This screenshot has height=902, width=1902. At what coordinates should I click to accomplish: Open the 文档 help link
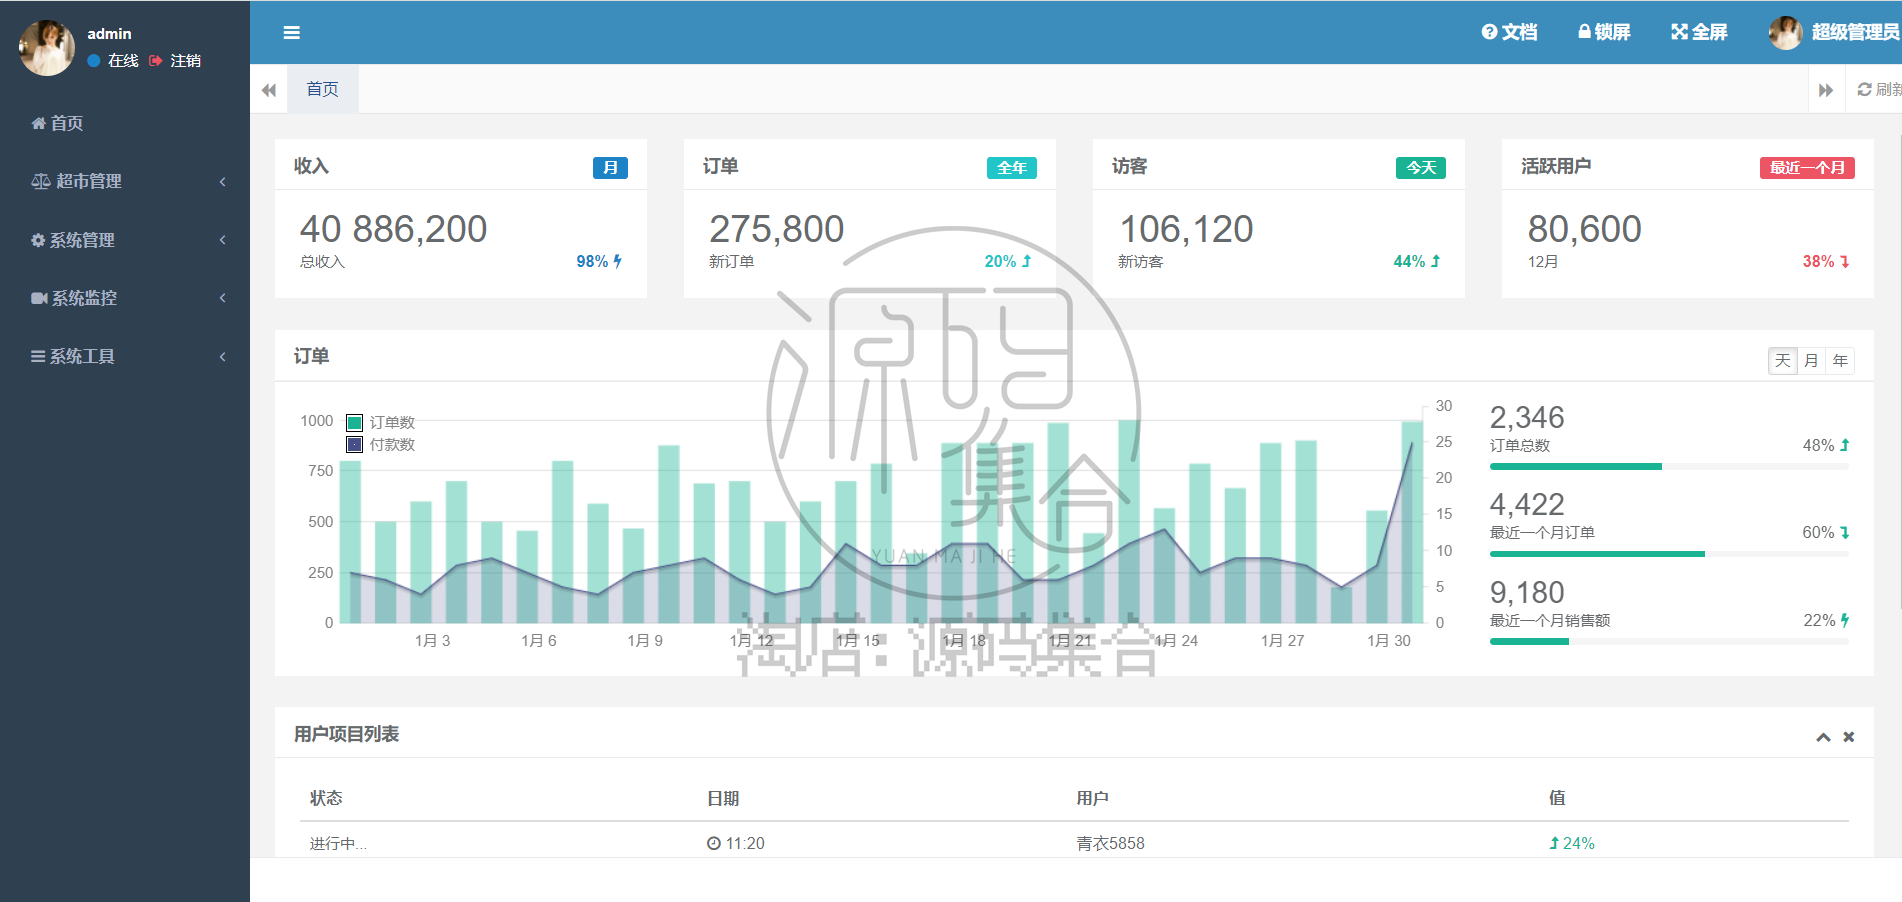pyautogui.click(x=1509, y=32)
